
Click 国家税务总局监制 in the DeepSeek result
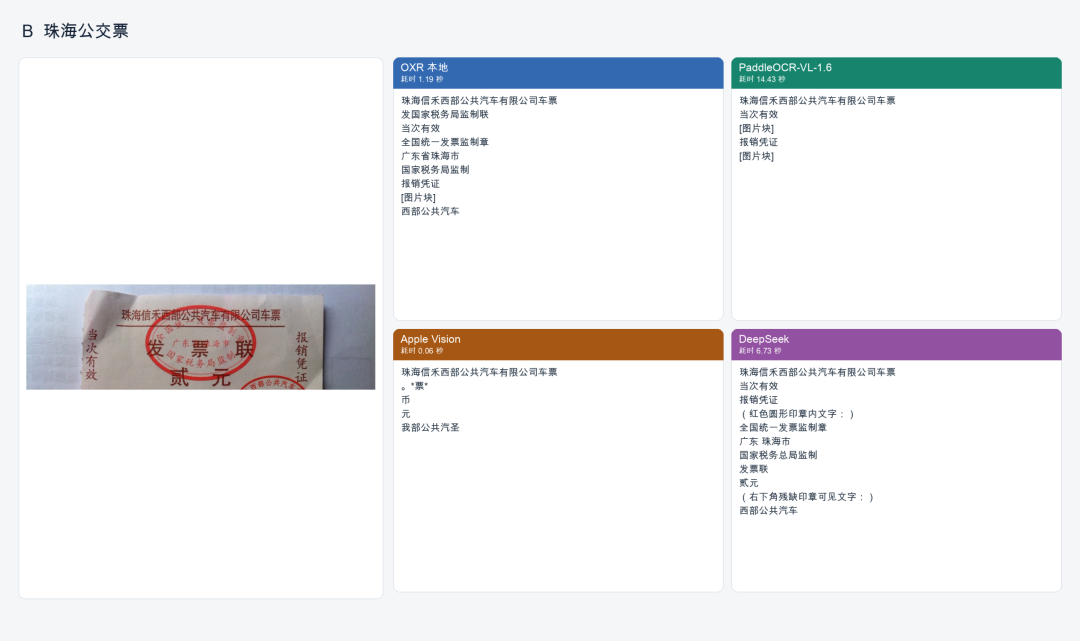[778, 455]
